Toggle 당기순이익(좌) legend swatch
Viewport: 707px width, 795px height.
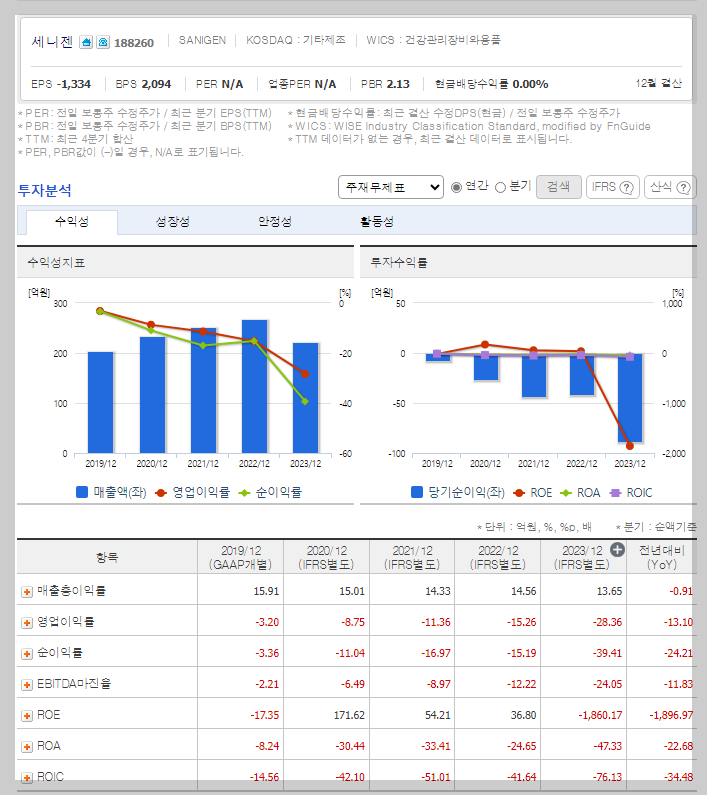click(417, 492)
